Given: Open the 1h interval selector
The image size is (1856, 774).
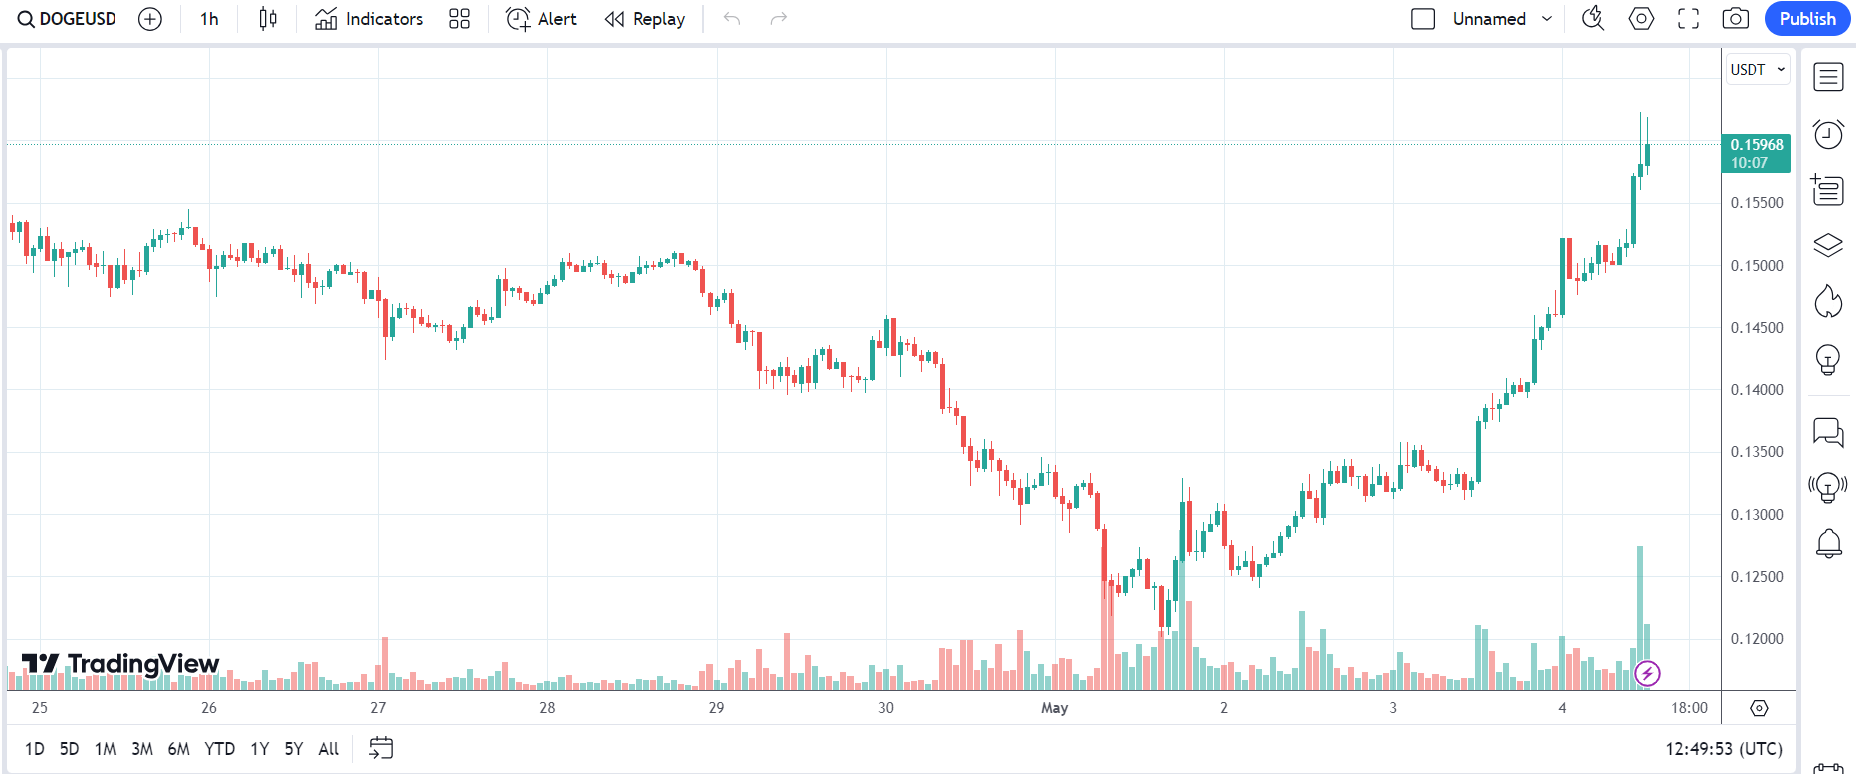Looking at the screenshot, I should click(207, 18).
